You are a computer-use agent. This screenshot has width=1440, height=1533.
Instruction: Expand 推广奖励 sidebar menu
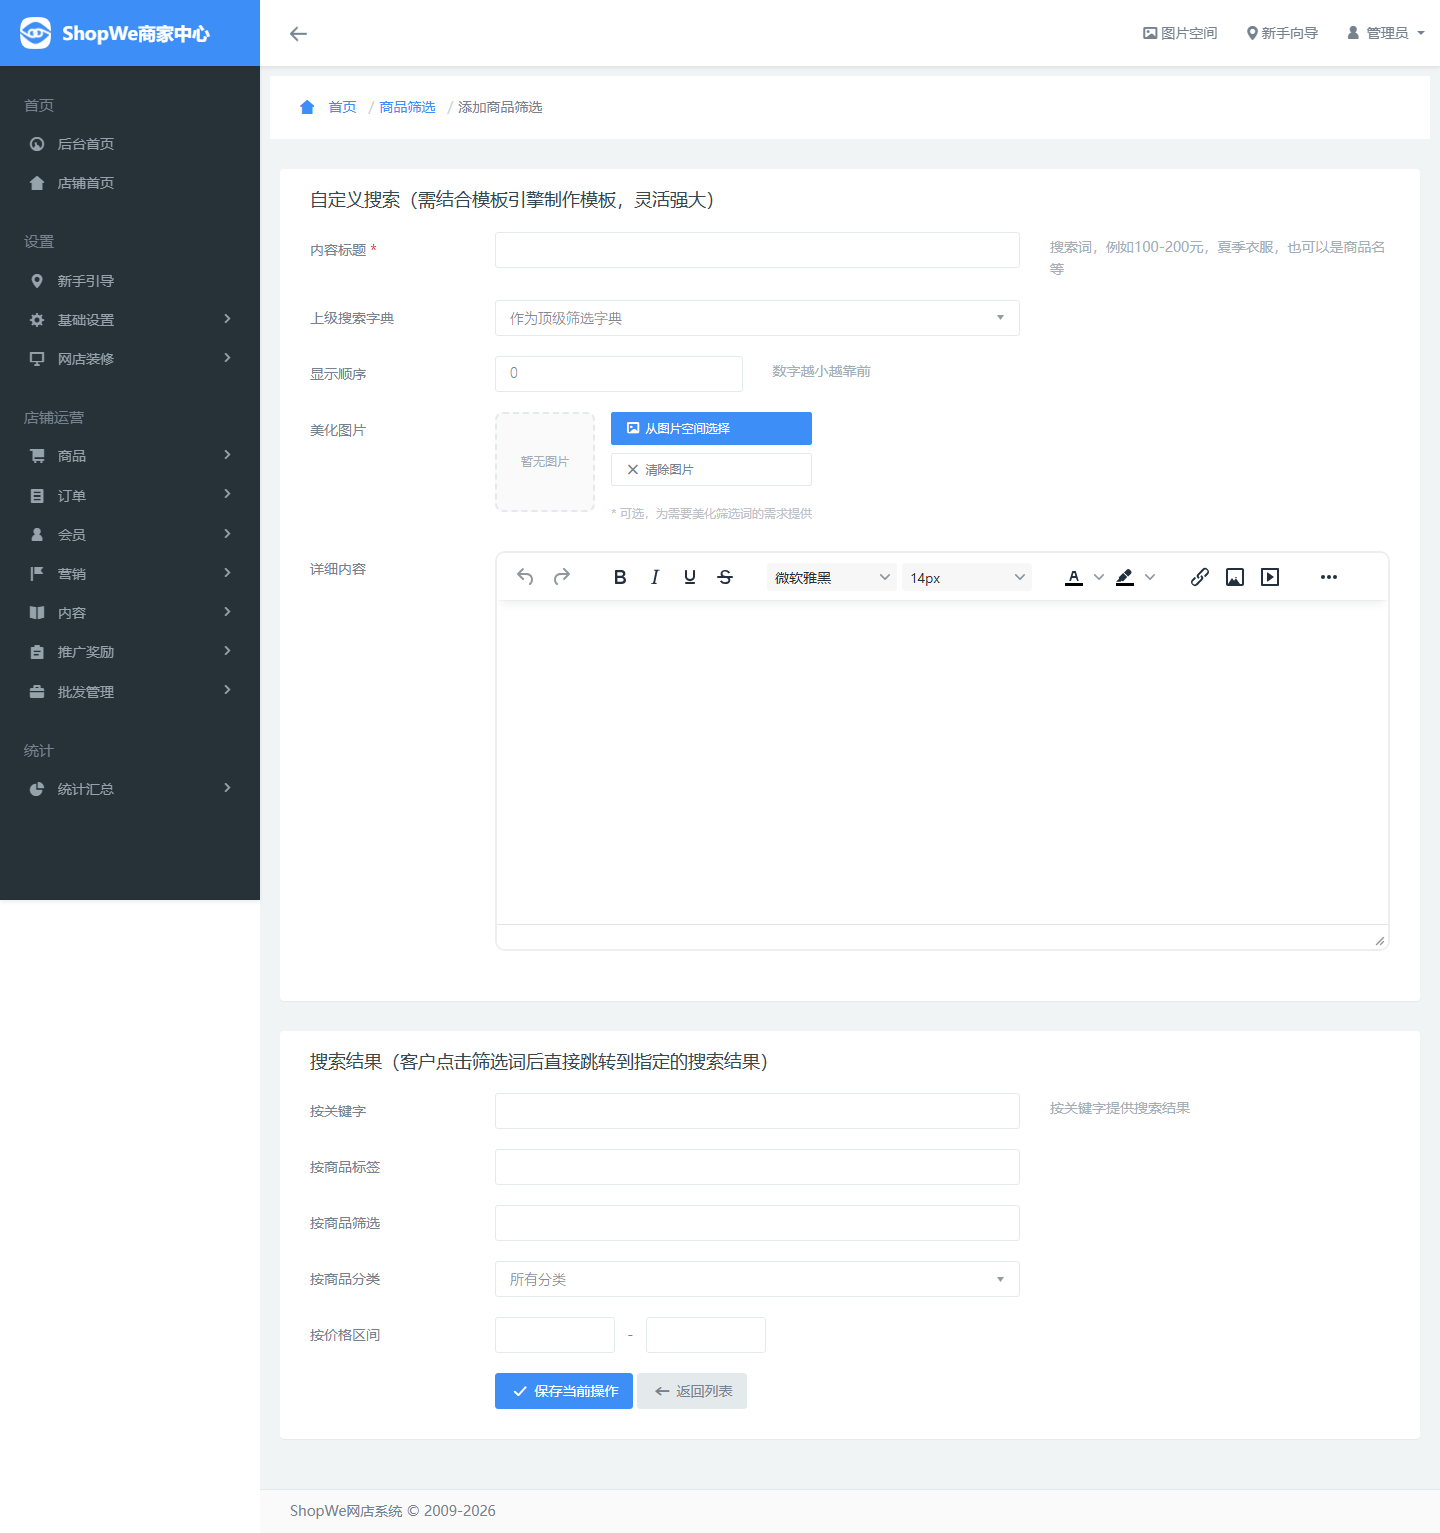click(130, 652)
